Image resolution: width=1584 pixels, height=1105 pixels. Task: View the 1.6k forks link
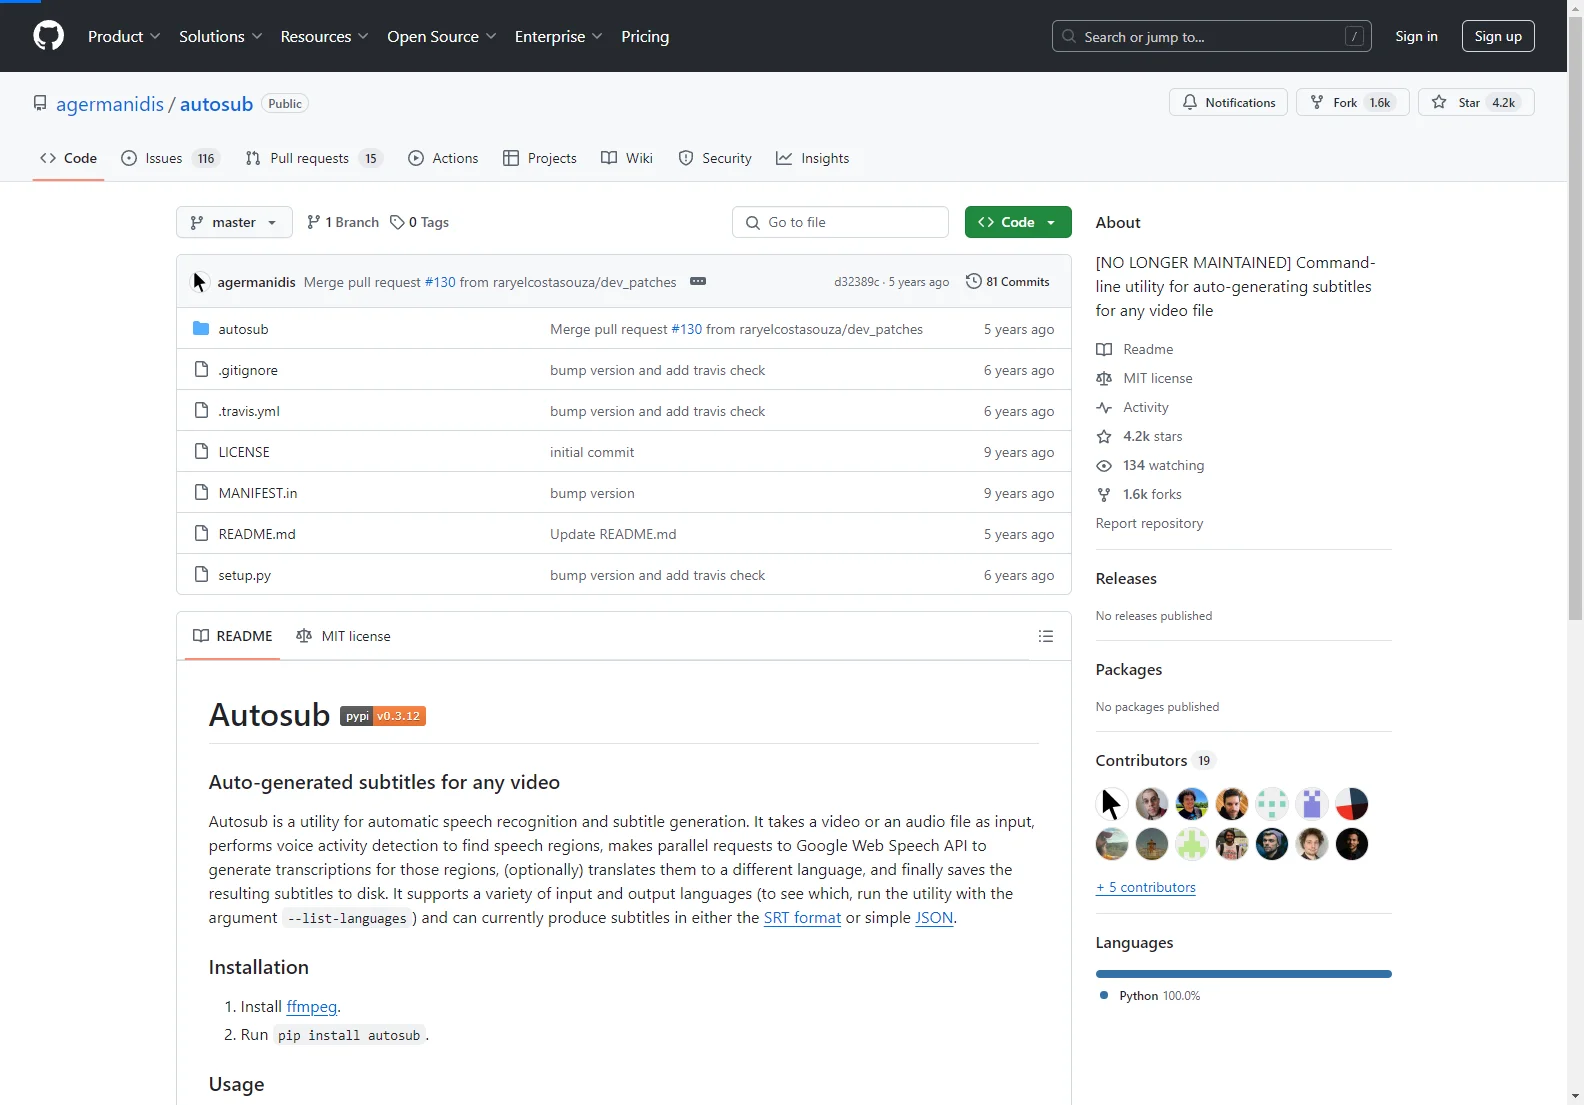pyautogui.click(x=1139, y=494)
